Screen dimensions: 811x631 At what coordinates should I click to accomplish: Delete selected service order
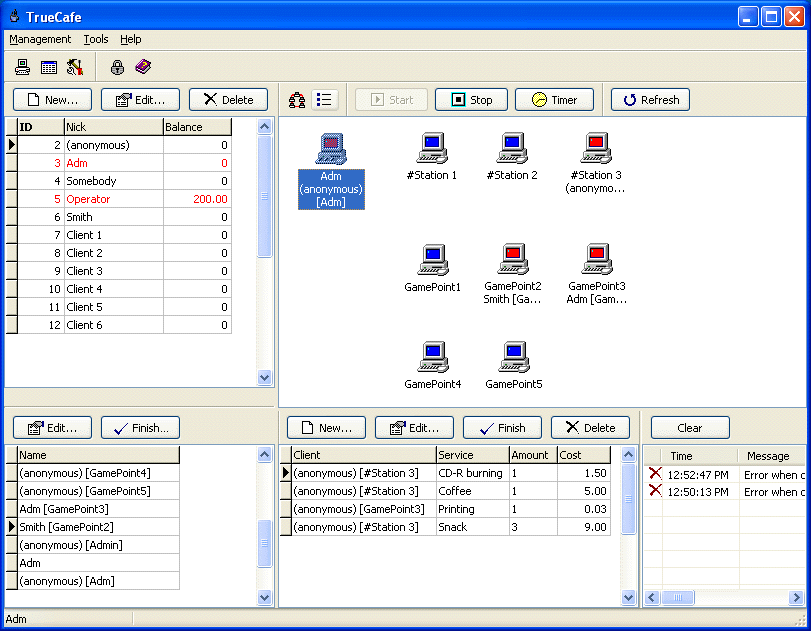pos(590,428)
